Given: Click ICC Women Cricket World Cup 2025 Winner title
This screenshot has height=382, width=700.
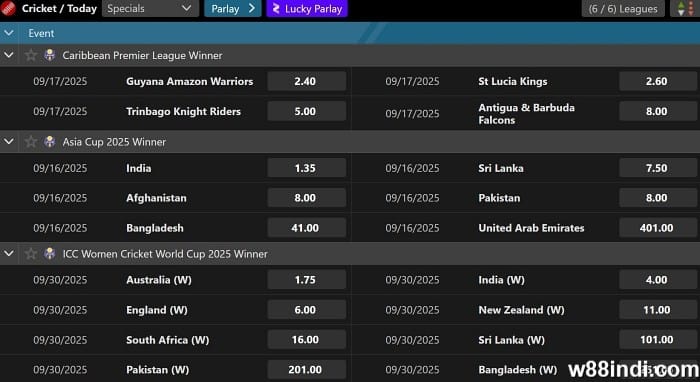Looking at the screenshot, I should [x=165, y=254].
